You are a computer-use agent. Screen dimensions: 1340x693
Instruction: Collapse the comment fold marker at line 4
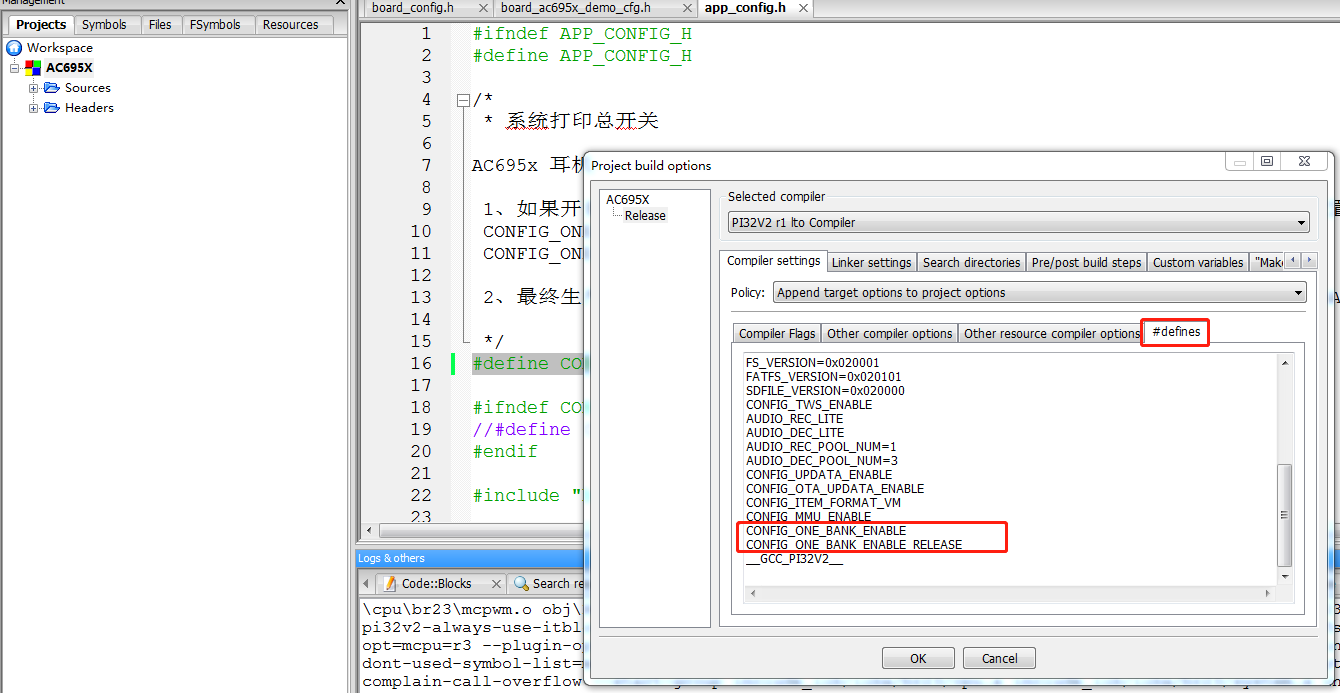[462, 100]
